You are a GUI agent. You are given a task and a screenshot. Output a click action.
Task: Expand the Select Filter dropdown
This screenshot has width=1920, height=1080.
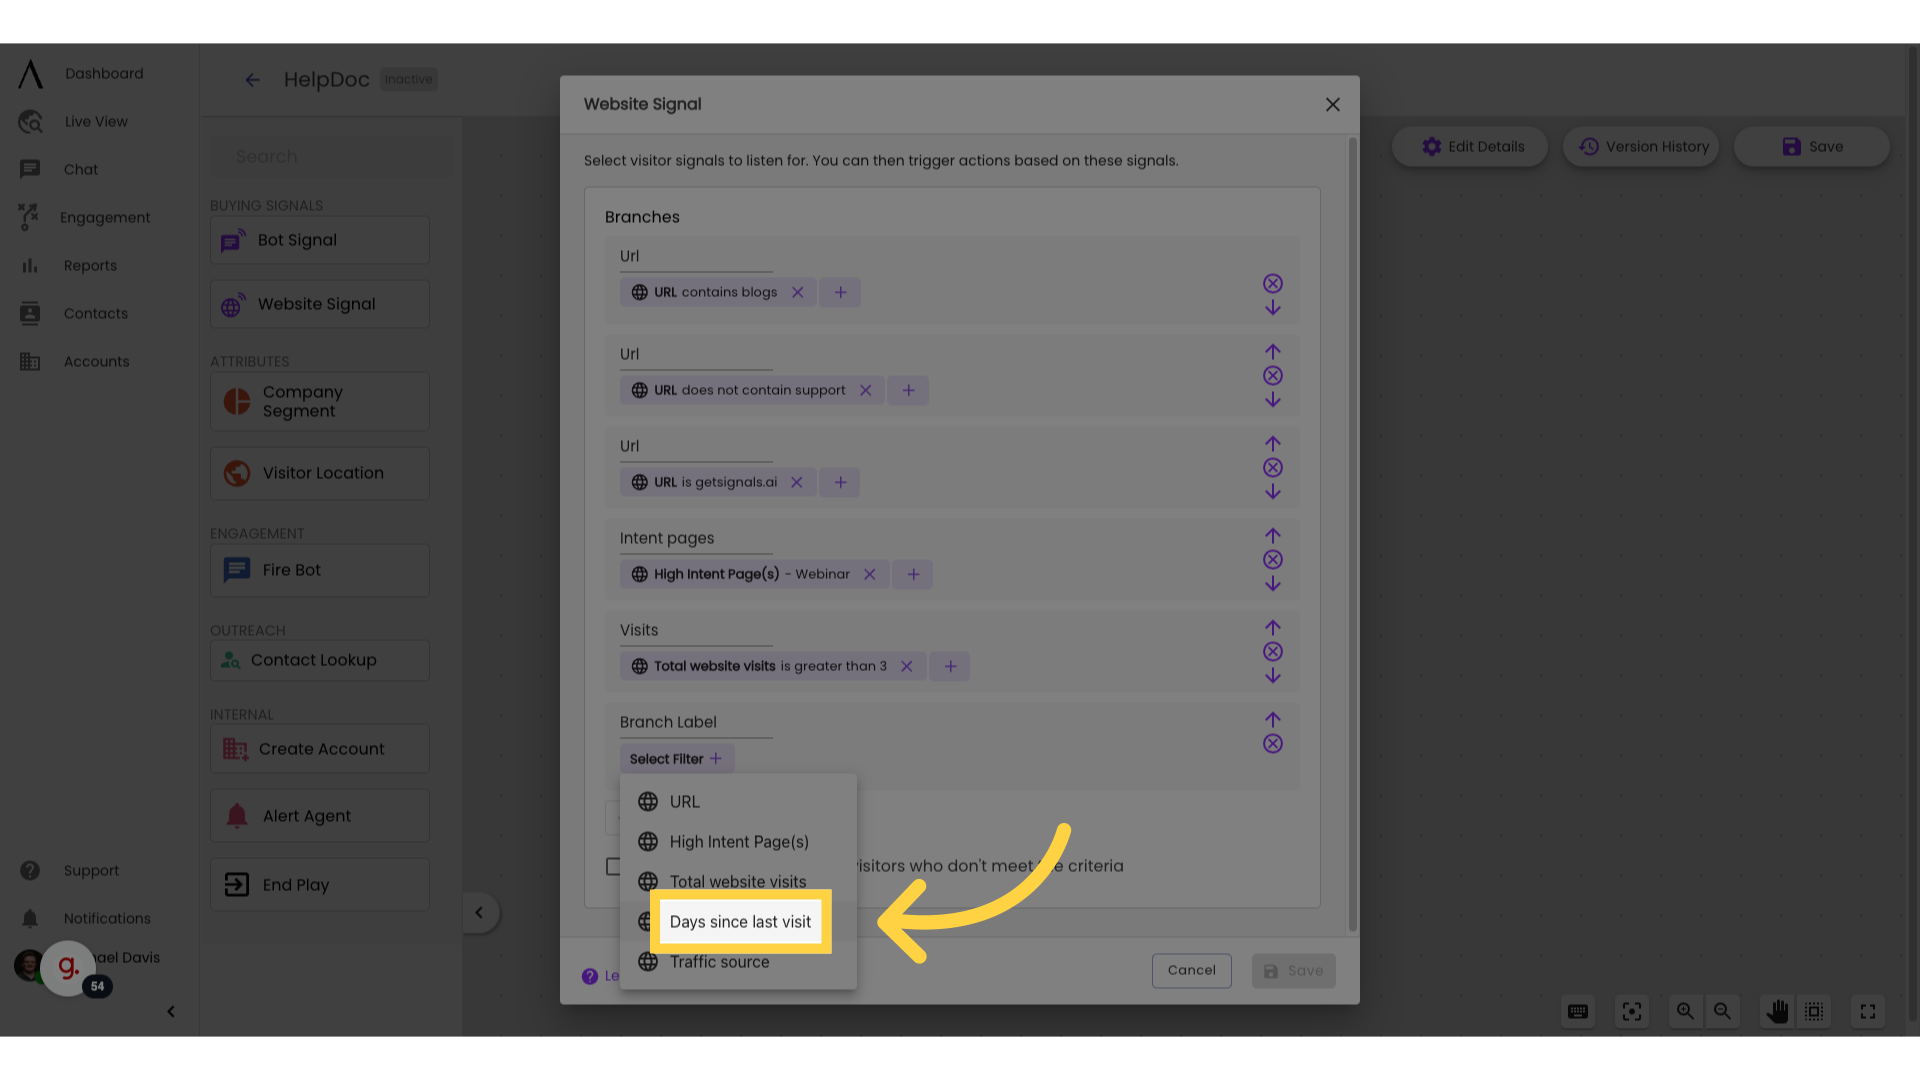(675, 758)
